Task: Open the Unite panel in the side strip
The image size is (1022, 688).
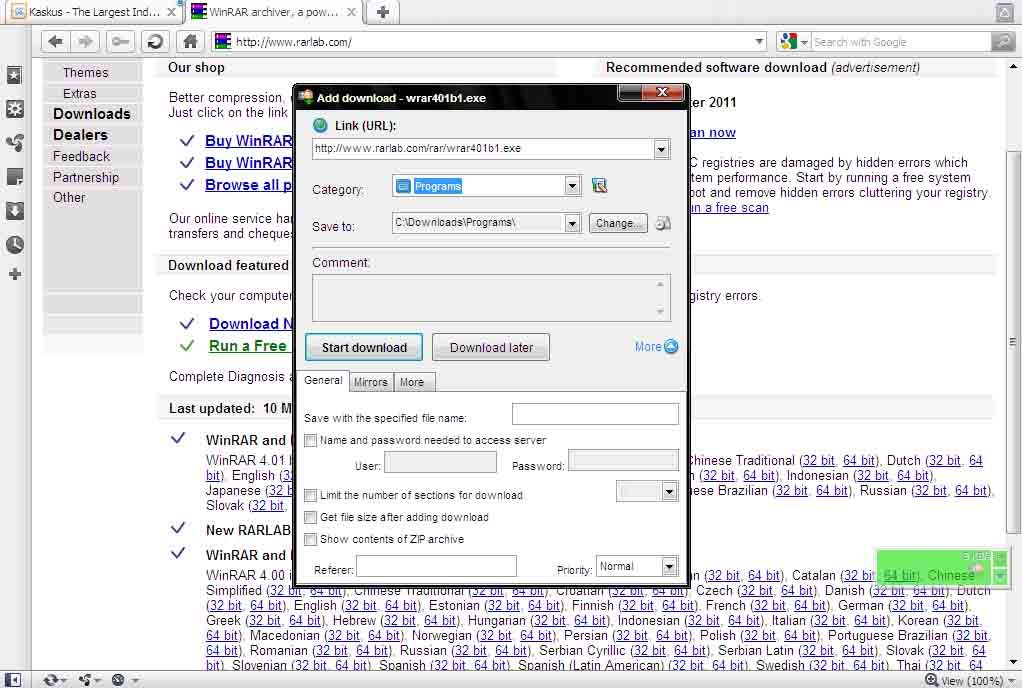Action: pos(14,143)
